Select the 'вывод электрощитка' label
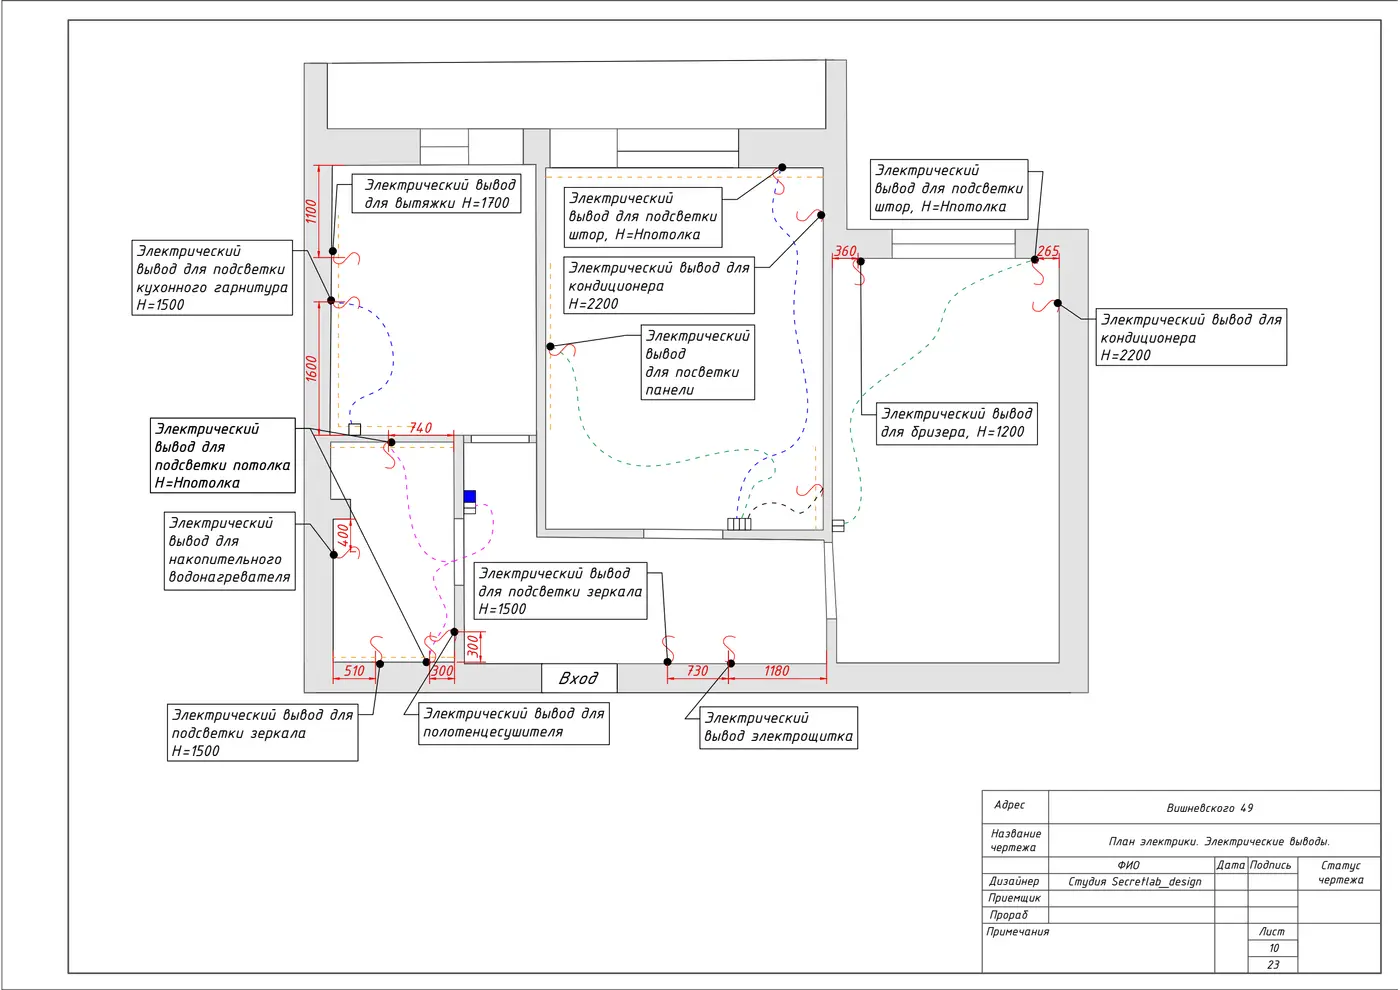This screenshot has height=990, width=1400. tap(779, 727)
